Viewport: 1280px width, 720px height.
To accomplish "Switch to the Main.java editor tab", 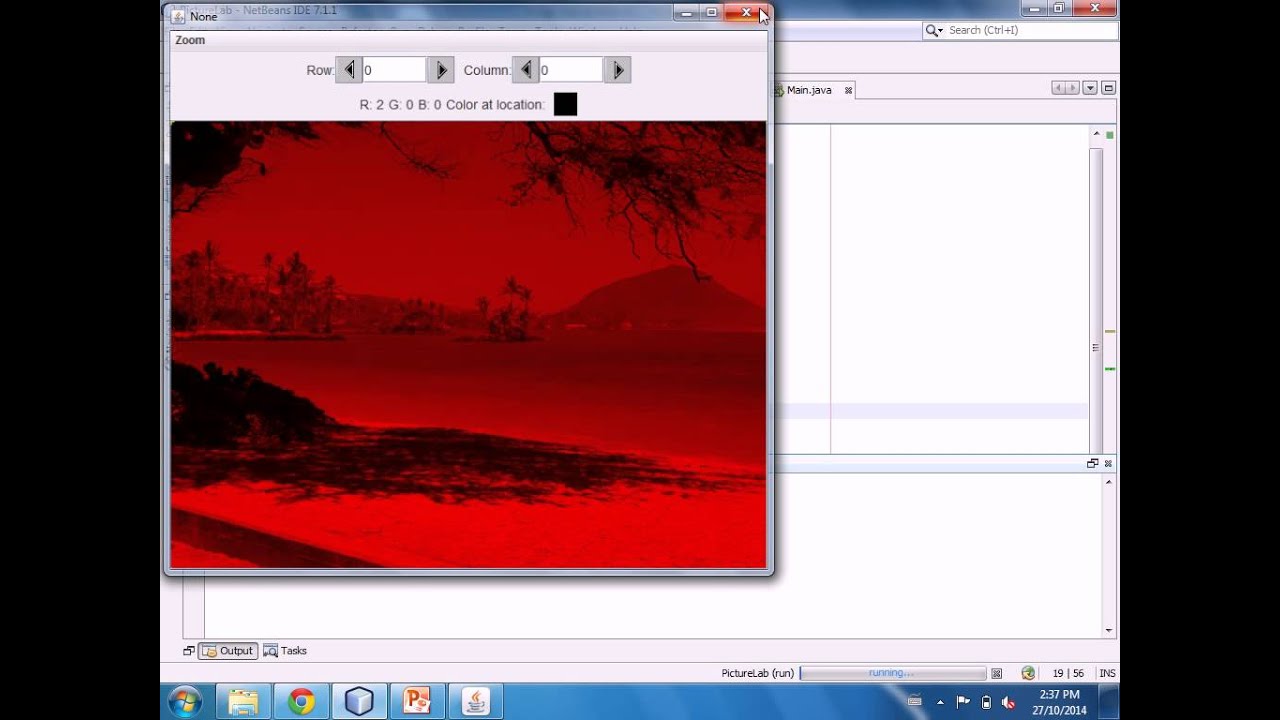I will tap(808, 90).
